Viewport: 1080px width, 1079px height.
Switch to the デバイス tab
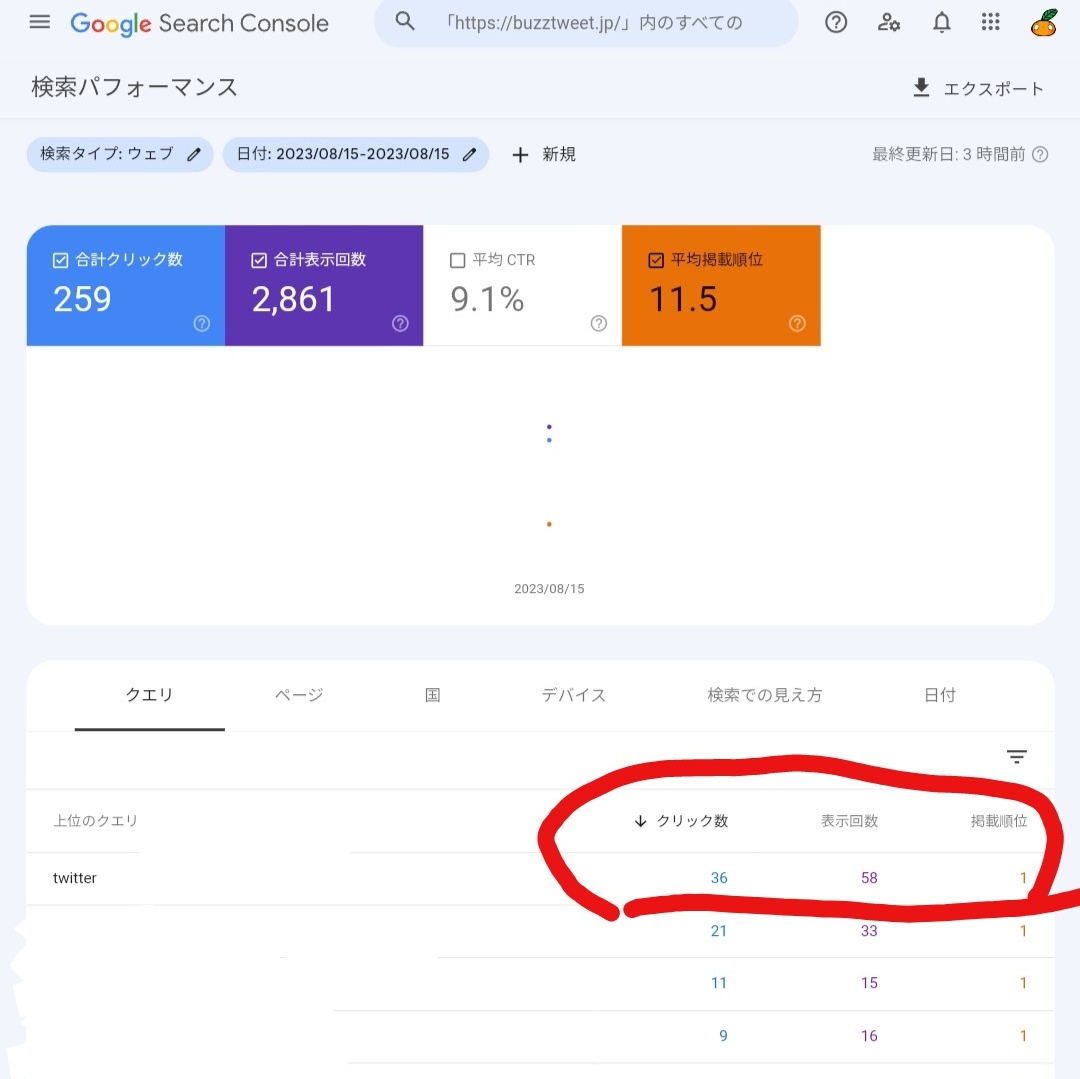[x=574, y=695]
